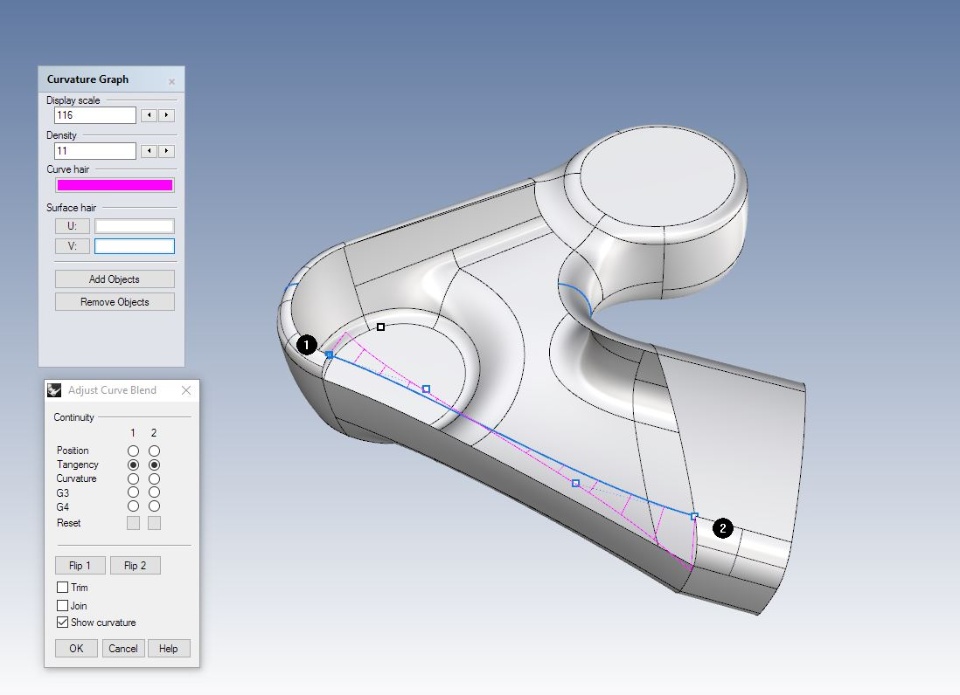The width and height of the screenshot is (960, 695).
Task: Click the Density input field
Action: click(95, 151)
